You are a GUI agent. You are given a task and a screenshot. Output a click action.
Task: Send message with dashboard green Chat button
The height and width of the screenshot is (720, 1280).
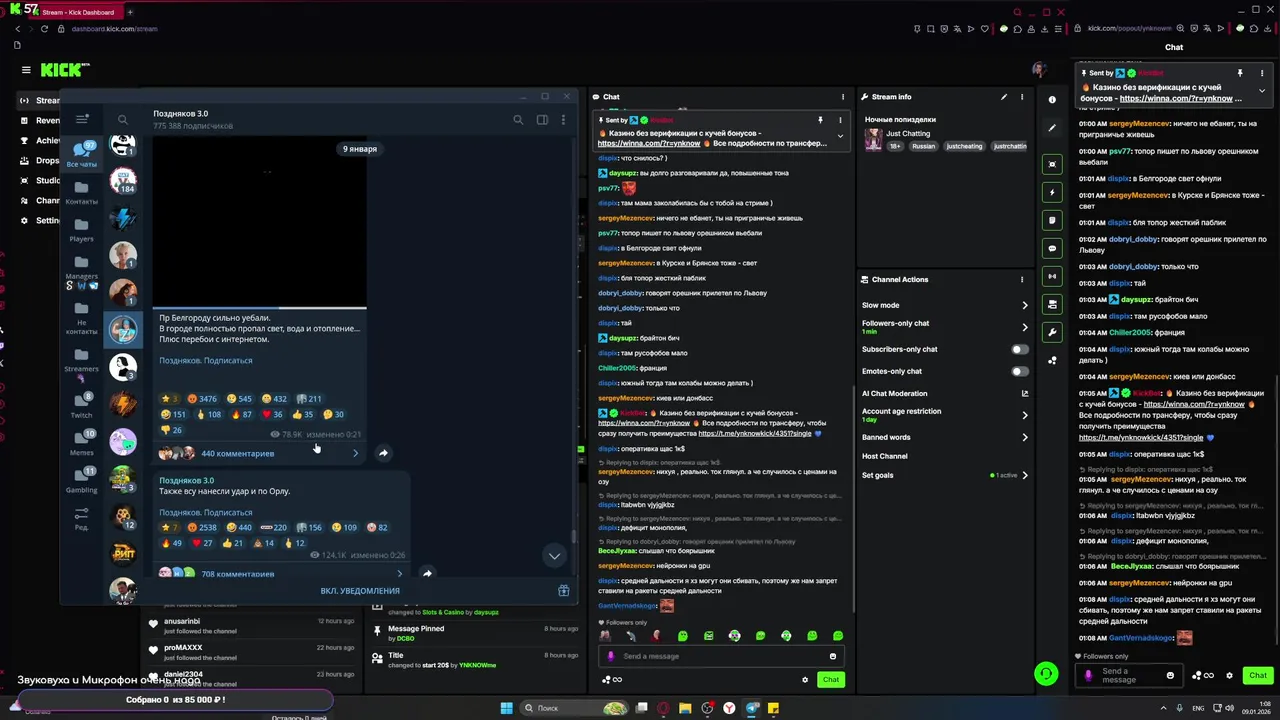(831, 679)
